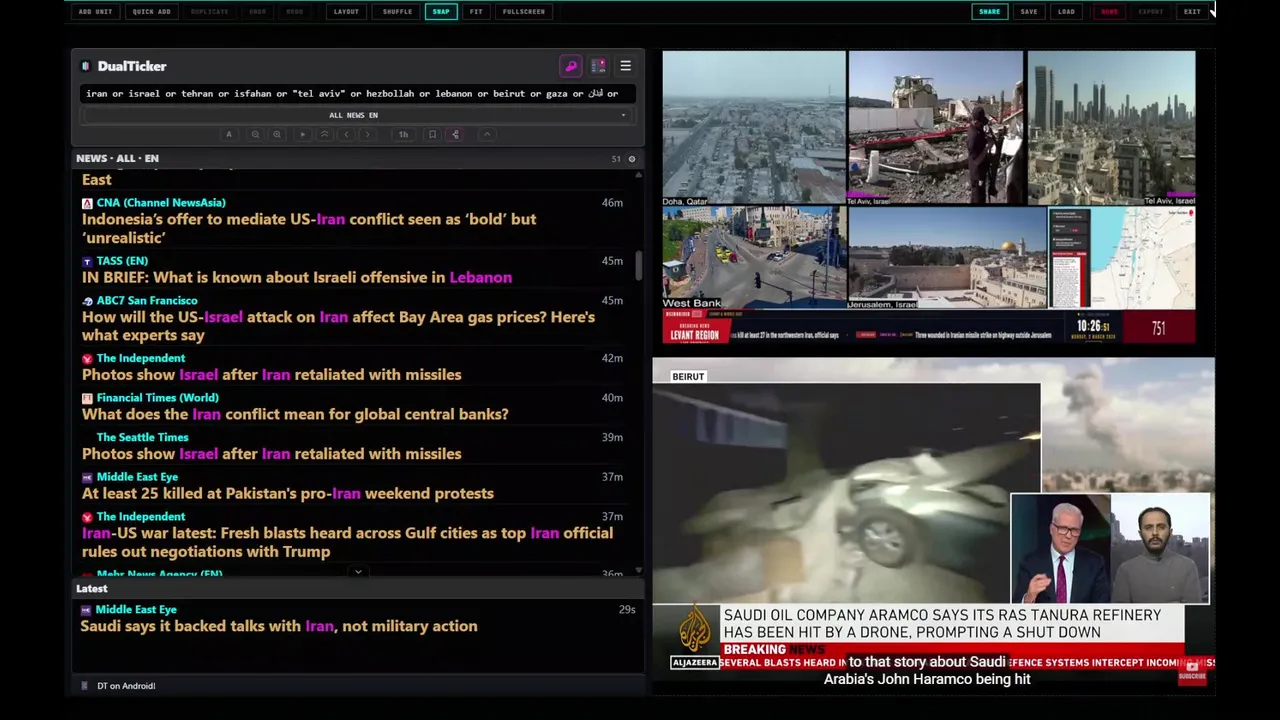Select the West Bank street webcam thumbnail
Screen dimensions: 1280x720
[753, 258]
